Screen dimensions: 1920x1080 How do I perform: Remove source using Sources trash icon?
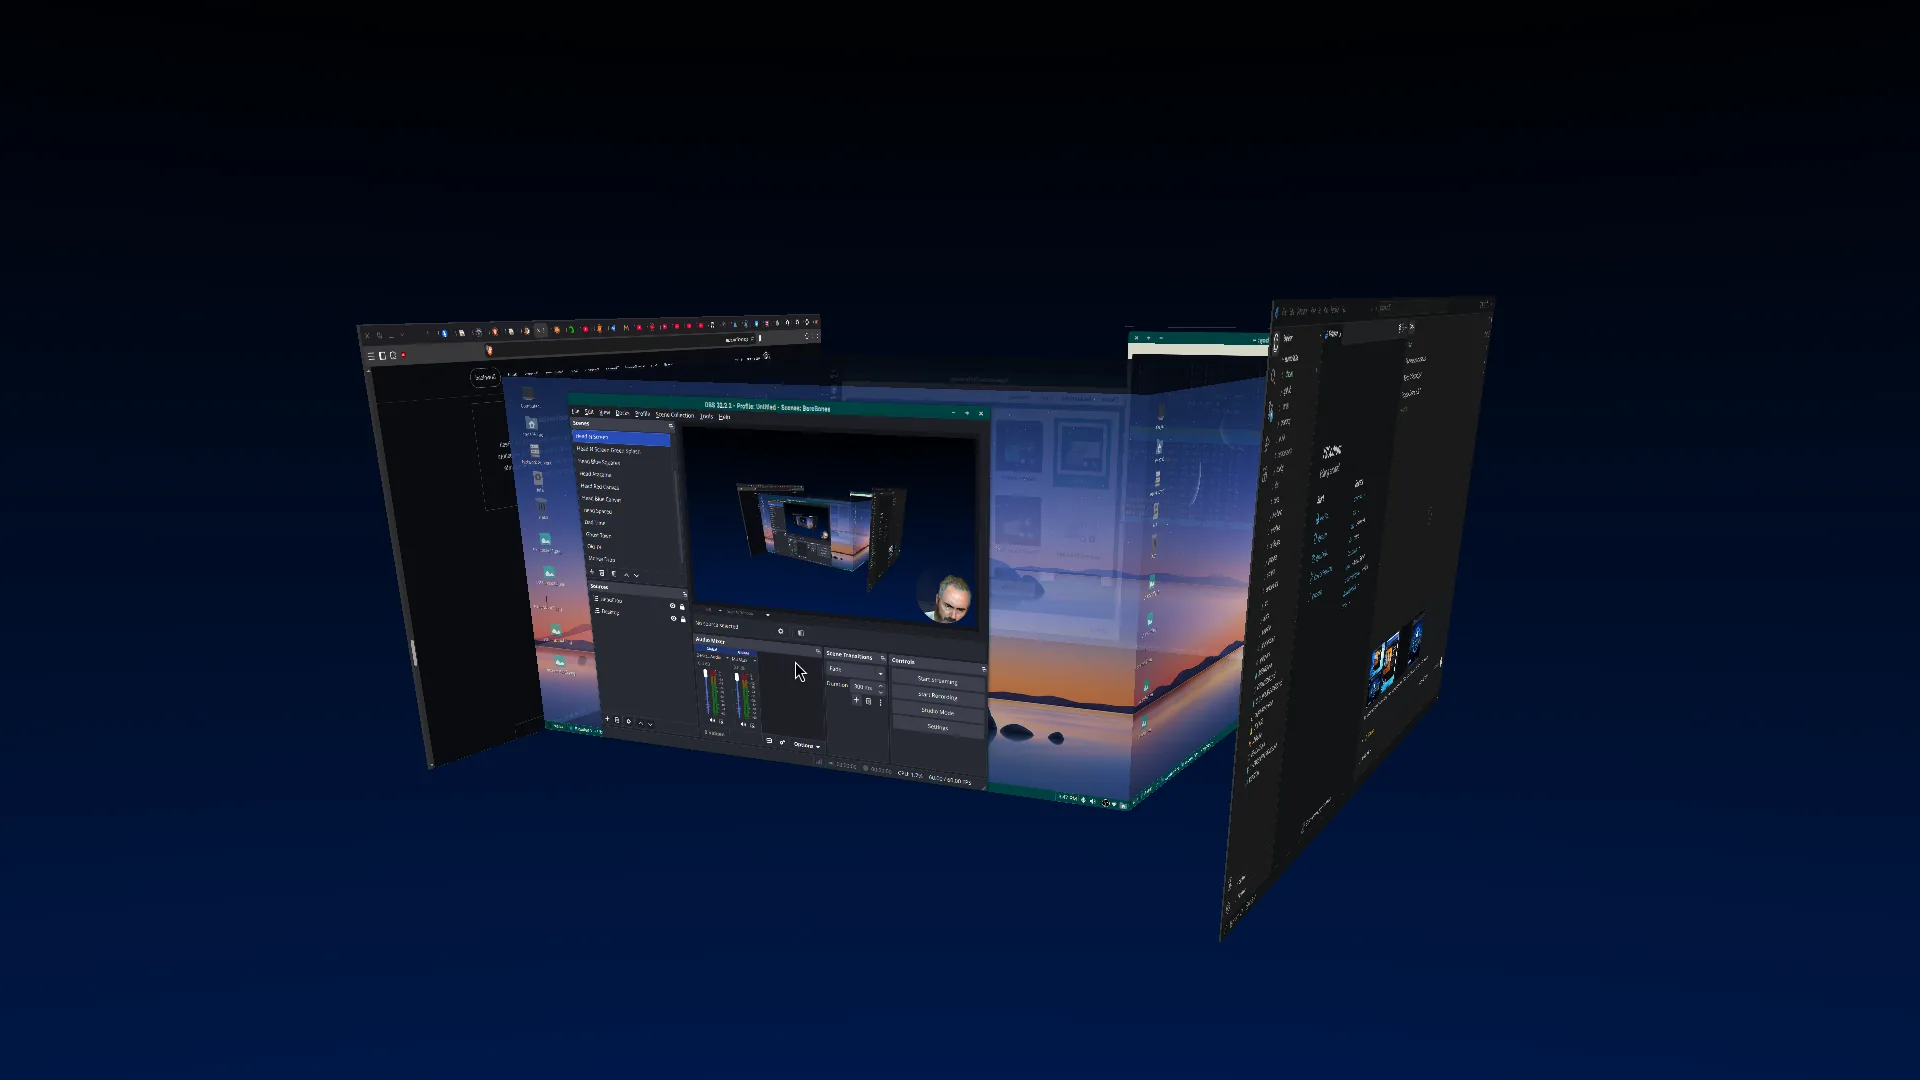pyautogui.click(x=617, y=720)
